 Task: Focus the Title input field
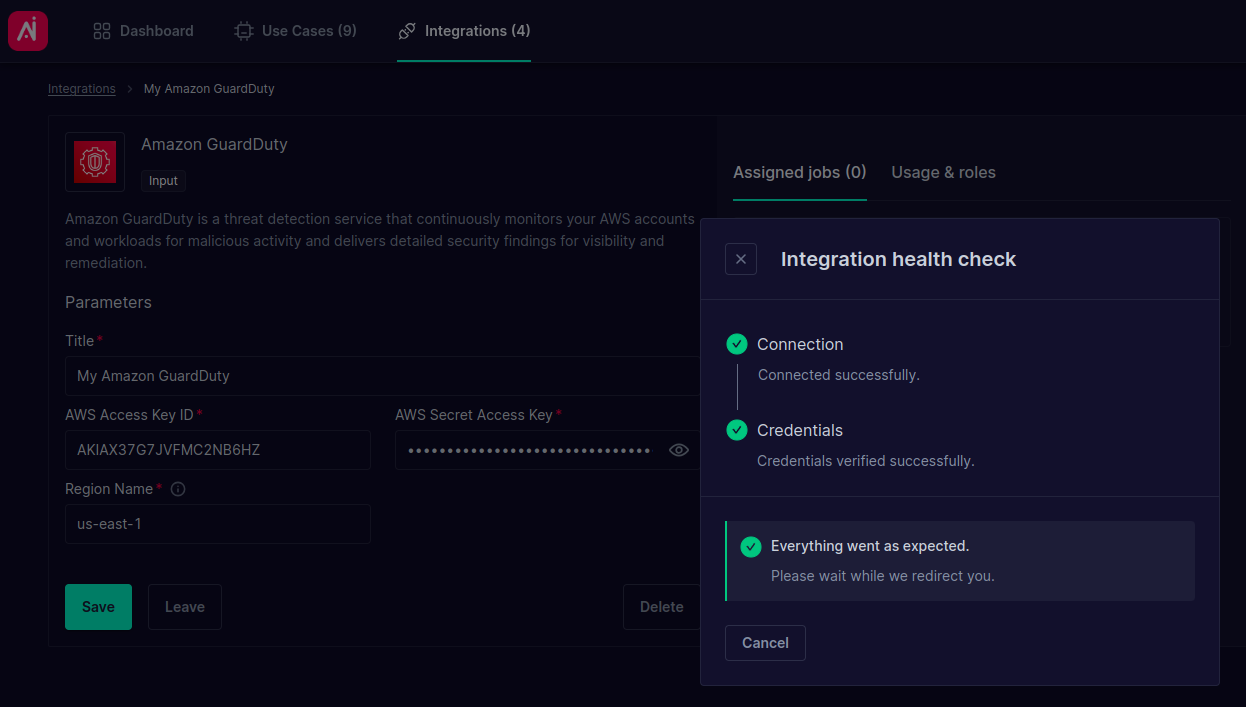tap(383, 376)
